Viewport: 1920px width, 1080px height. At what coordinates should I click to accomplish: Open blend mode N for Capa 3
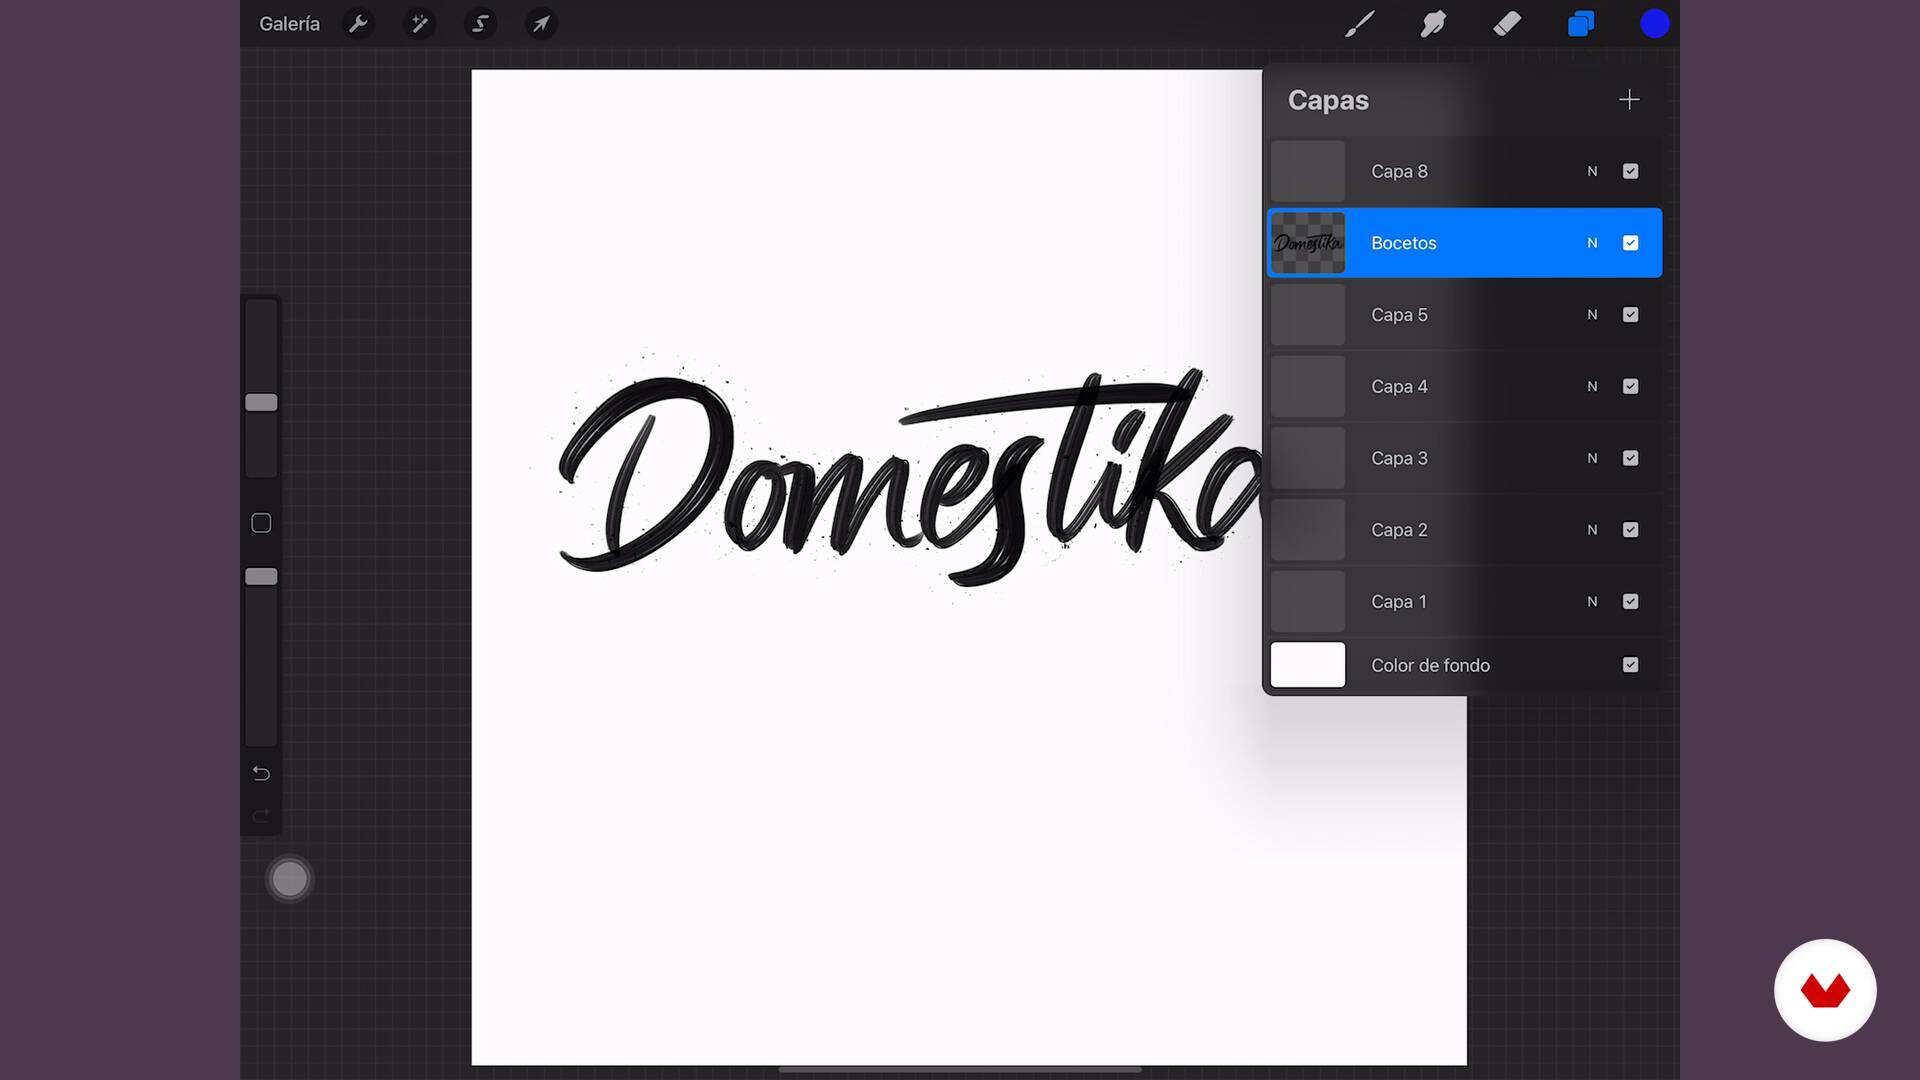click(x=1592, y=458)
